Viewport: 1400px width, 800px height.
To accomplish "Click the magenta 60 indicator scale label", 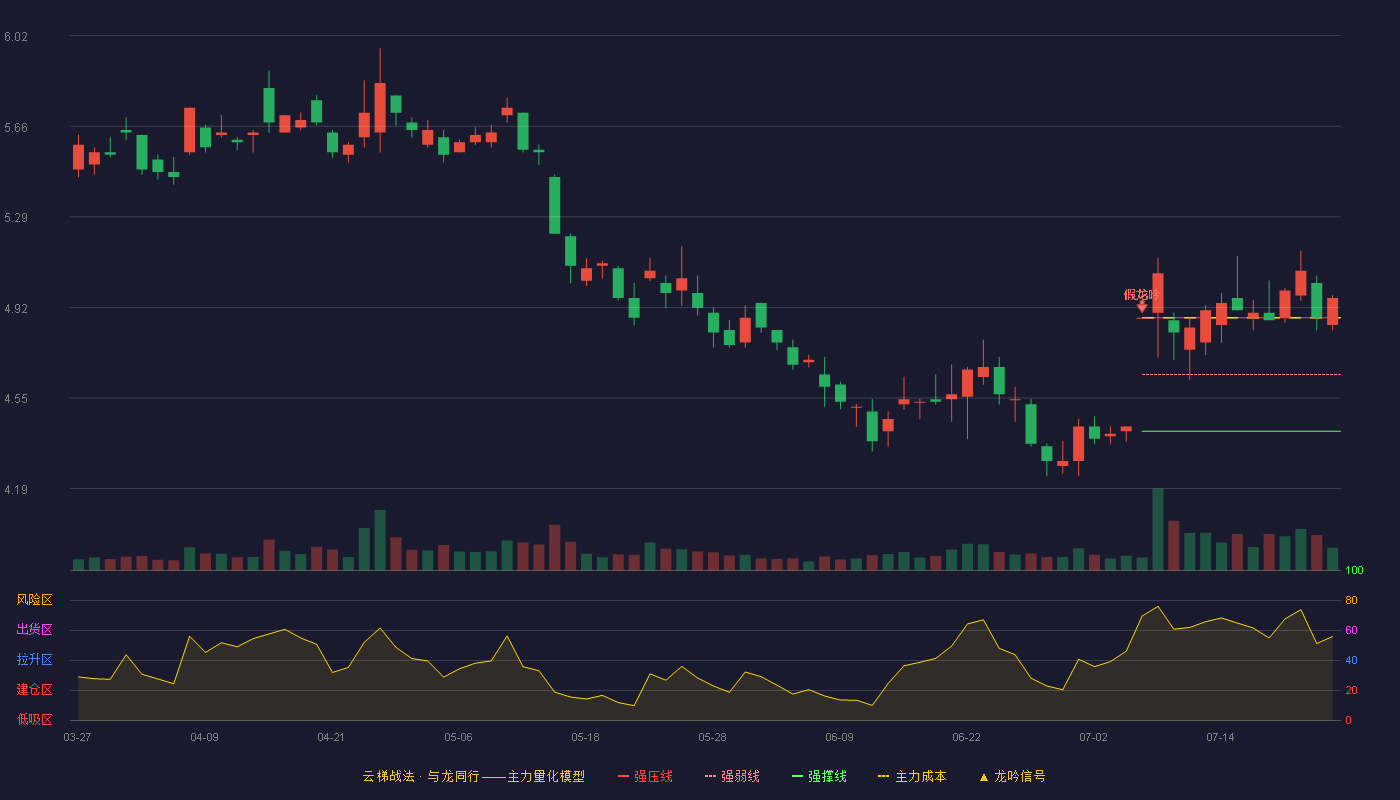I will tap(1351, 630).
